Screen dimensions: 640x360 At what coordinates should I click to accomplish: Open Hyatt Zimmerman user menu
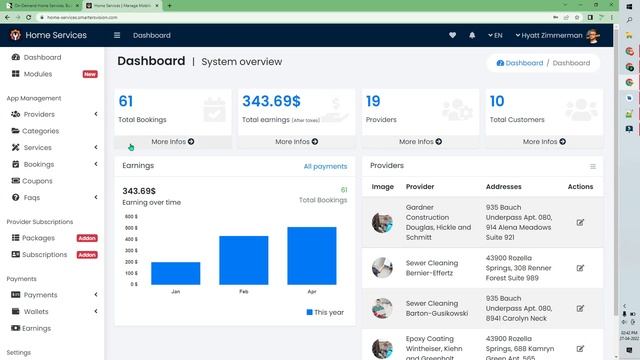coord(557,36)
